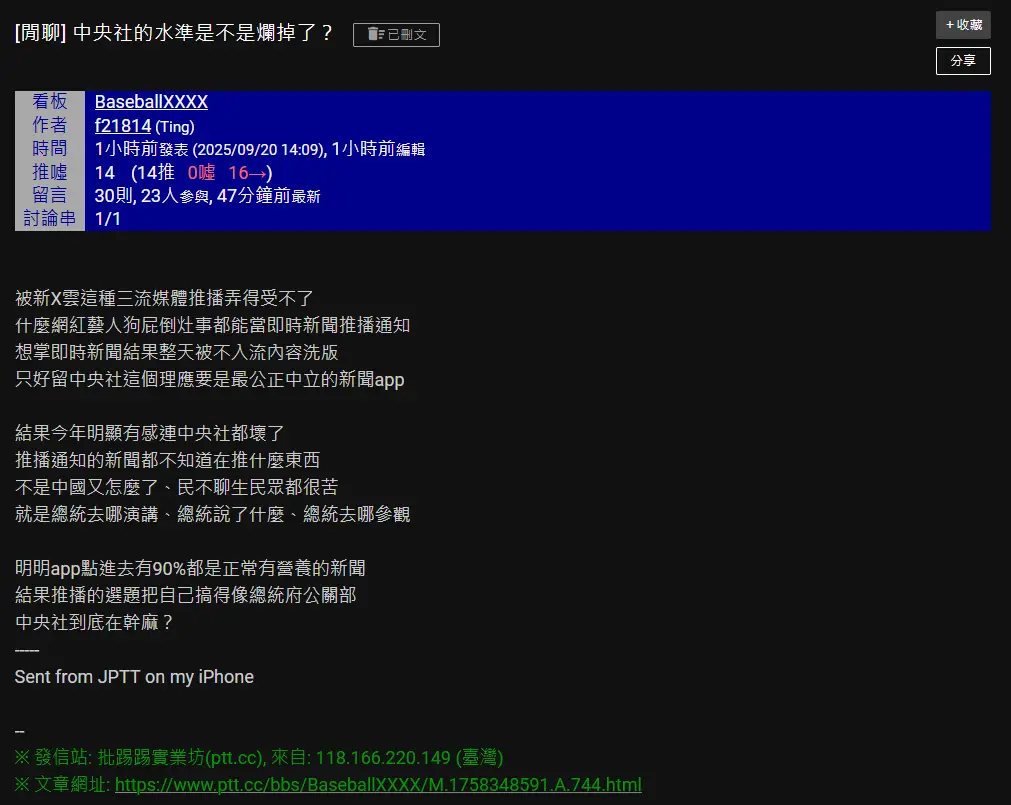The image size is (1011, 805).
Task: Click line 只好留中央社這個理應要是最公正中立的新聞app
Action: tap(210, 380)
